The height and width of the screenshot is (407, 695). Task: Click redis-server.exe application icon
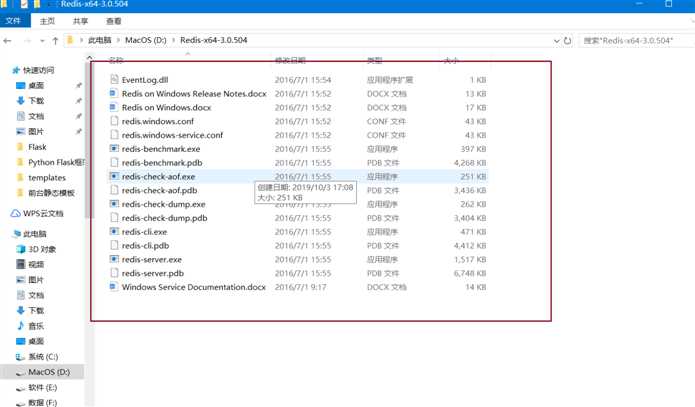click(x=114, y=259)
